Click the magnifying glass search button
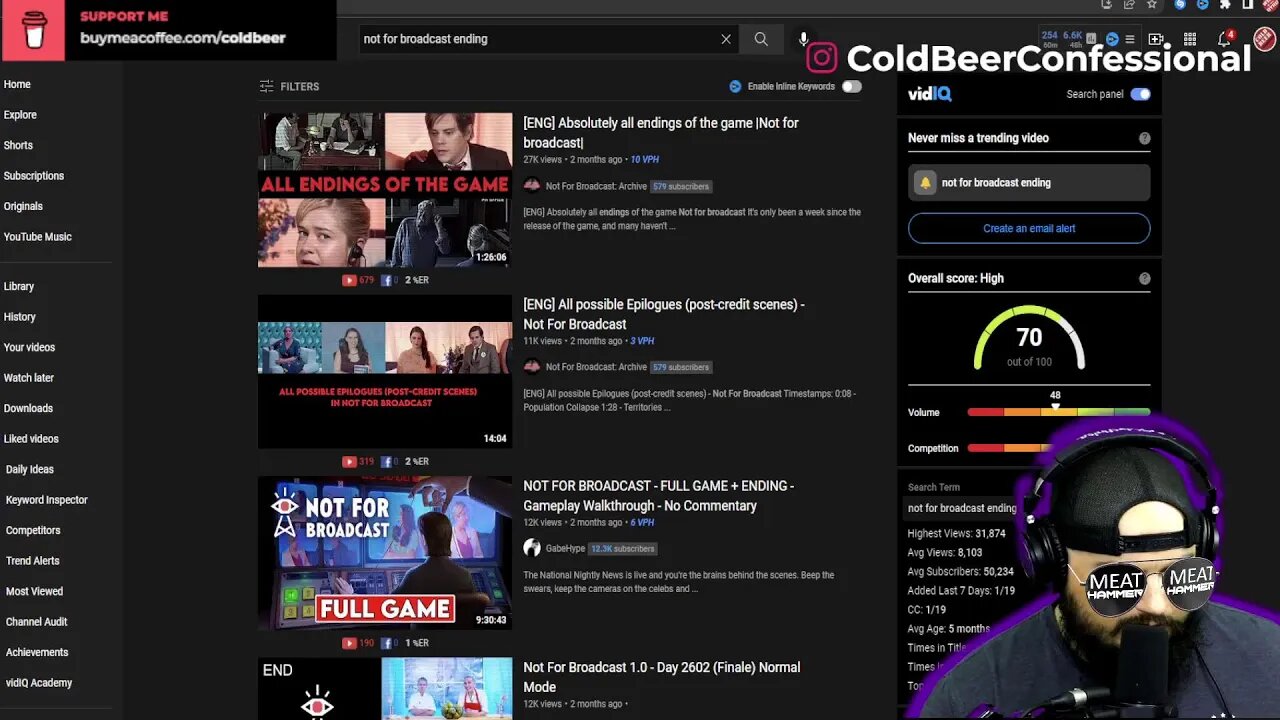The width and height of the screenshot is (1280, 720). click(761, 39)
